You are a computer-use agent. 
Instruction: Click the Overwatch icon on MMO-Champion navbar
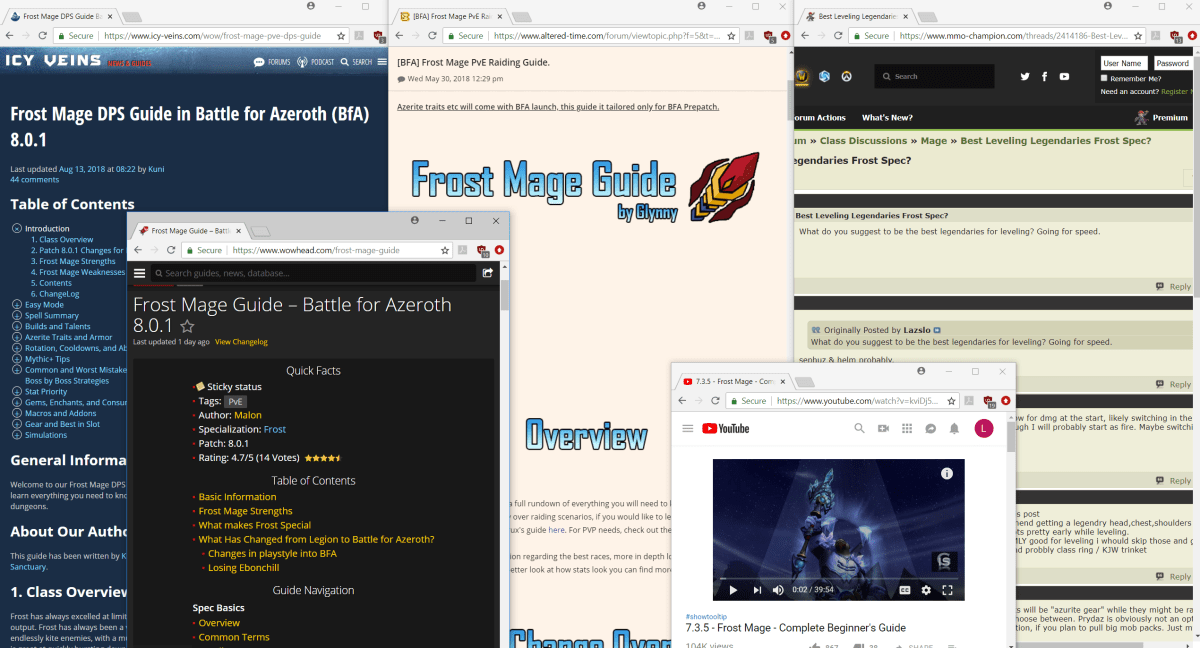click(x=846, y=76)
